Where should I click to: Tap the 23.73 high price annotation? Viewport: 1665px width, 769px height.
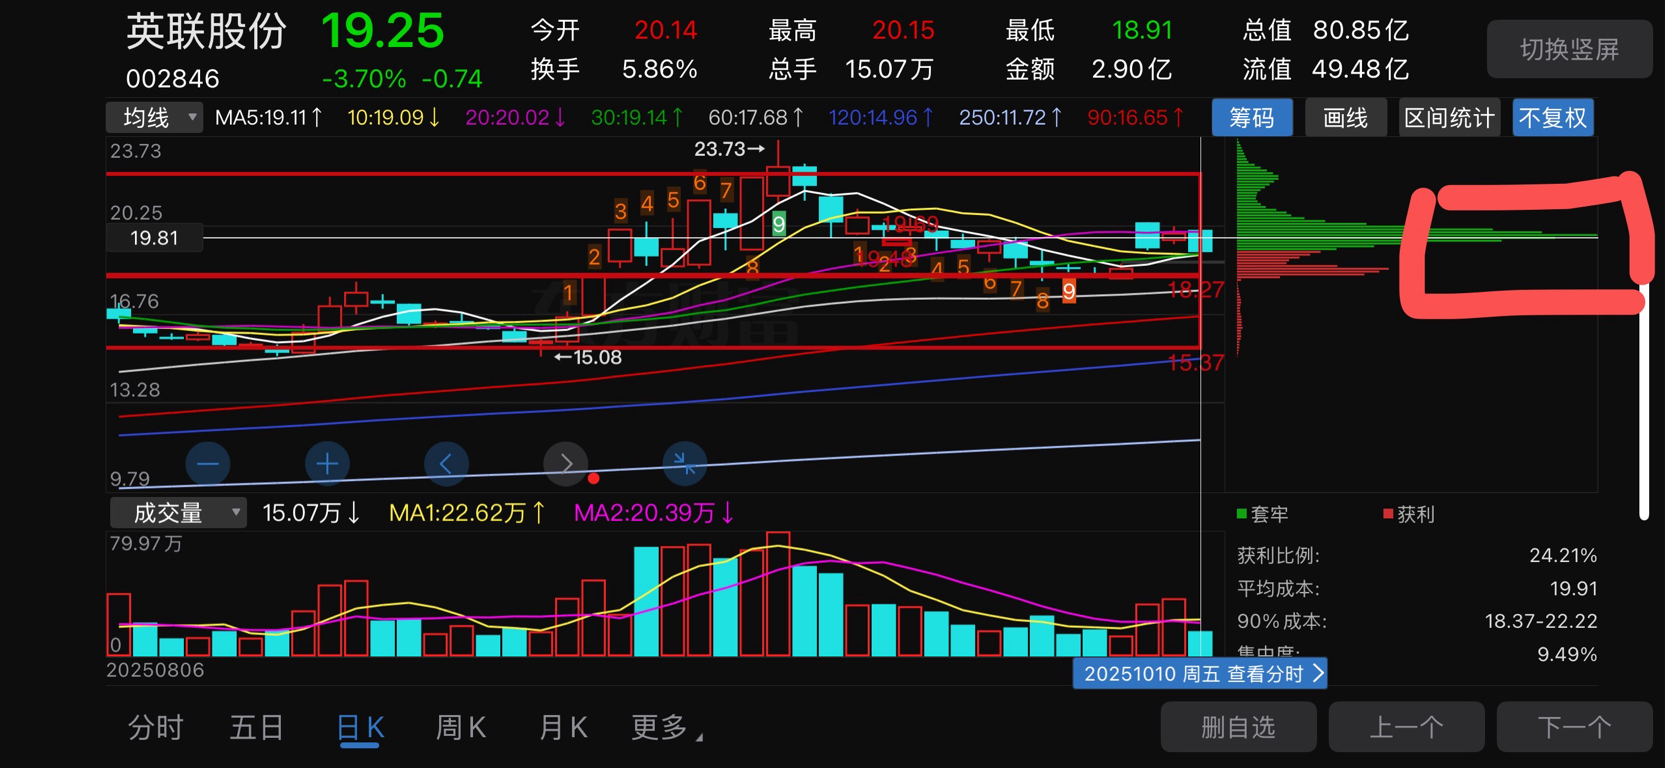point(729,149)
